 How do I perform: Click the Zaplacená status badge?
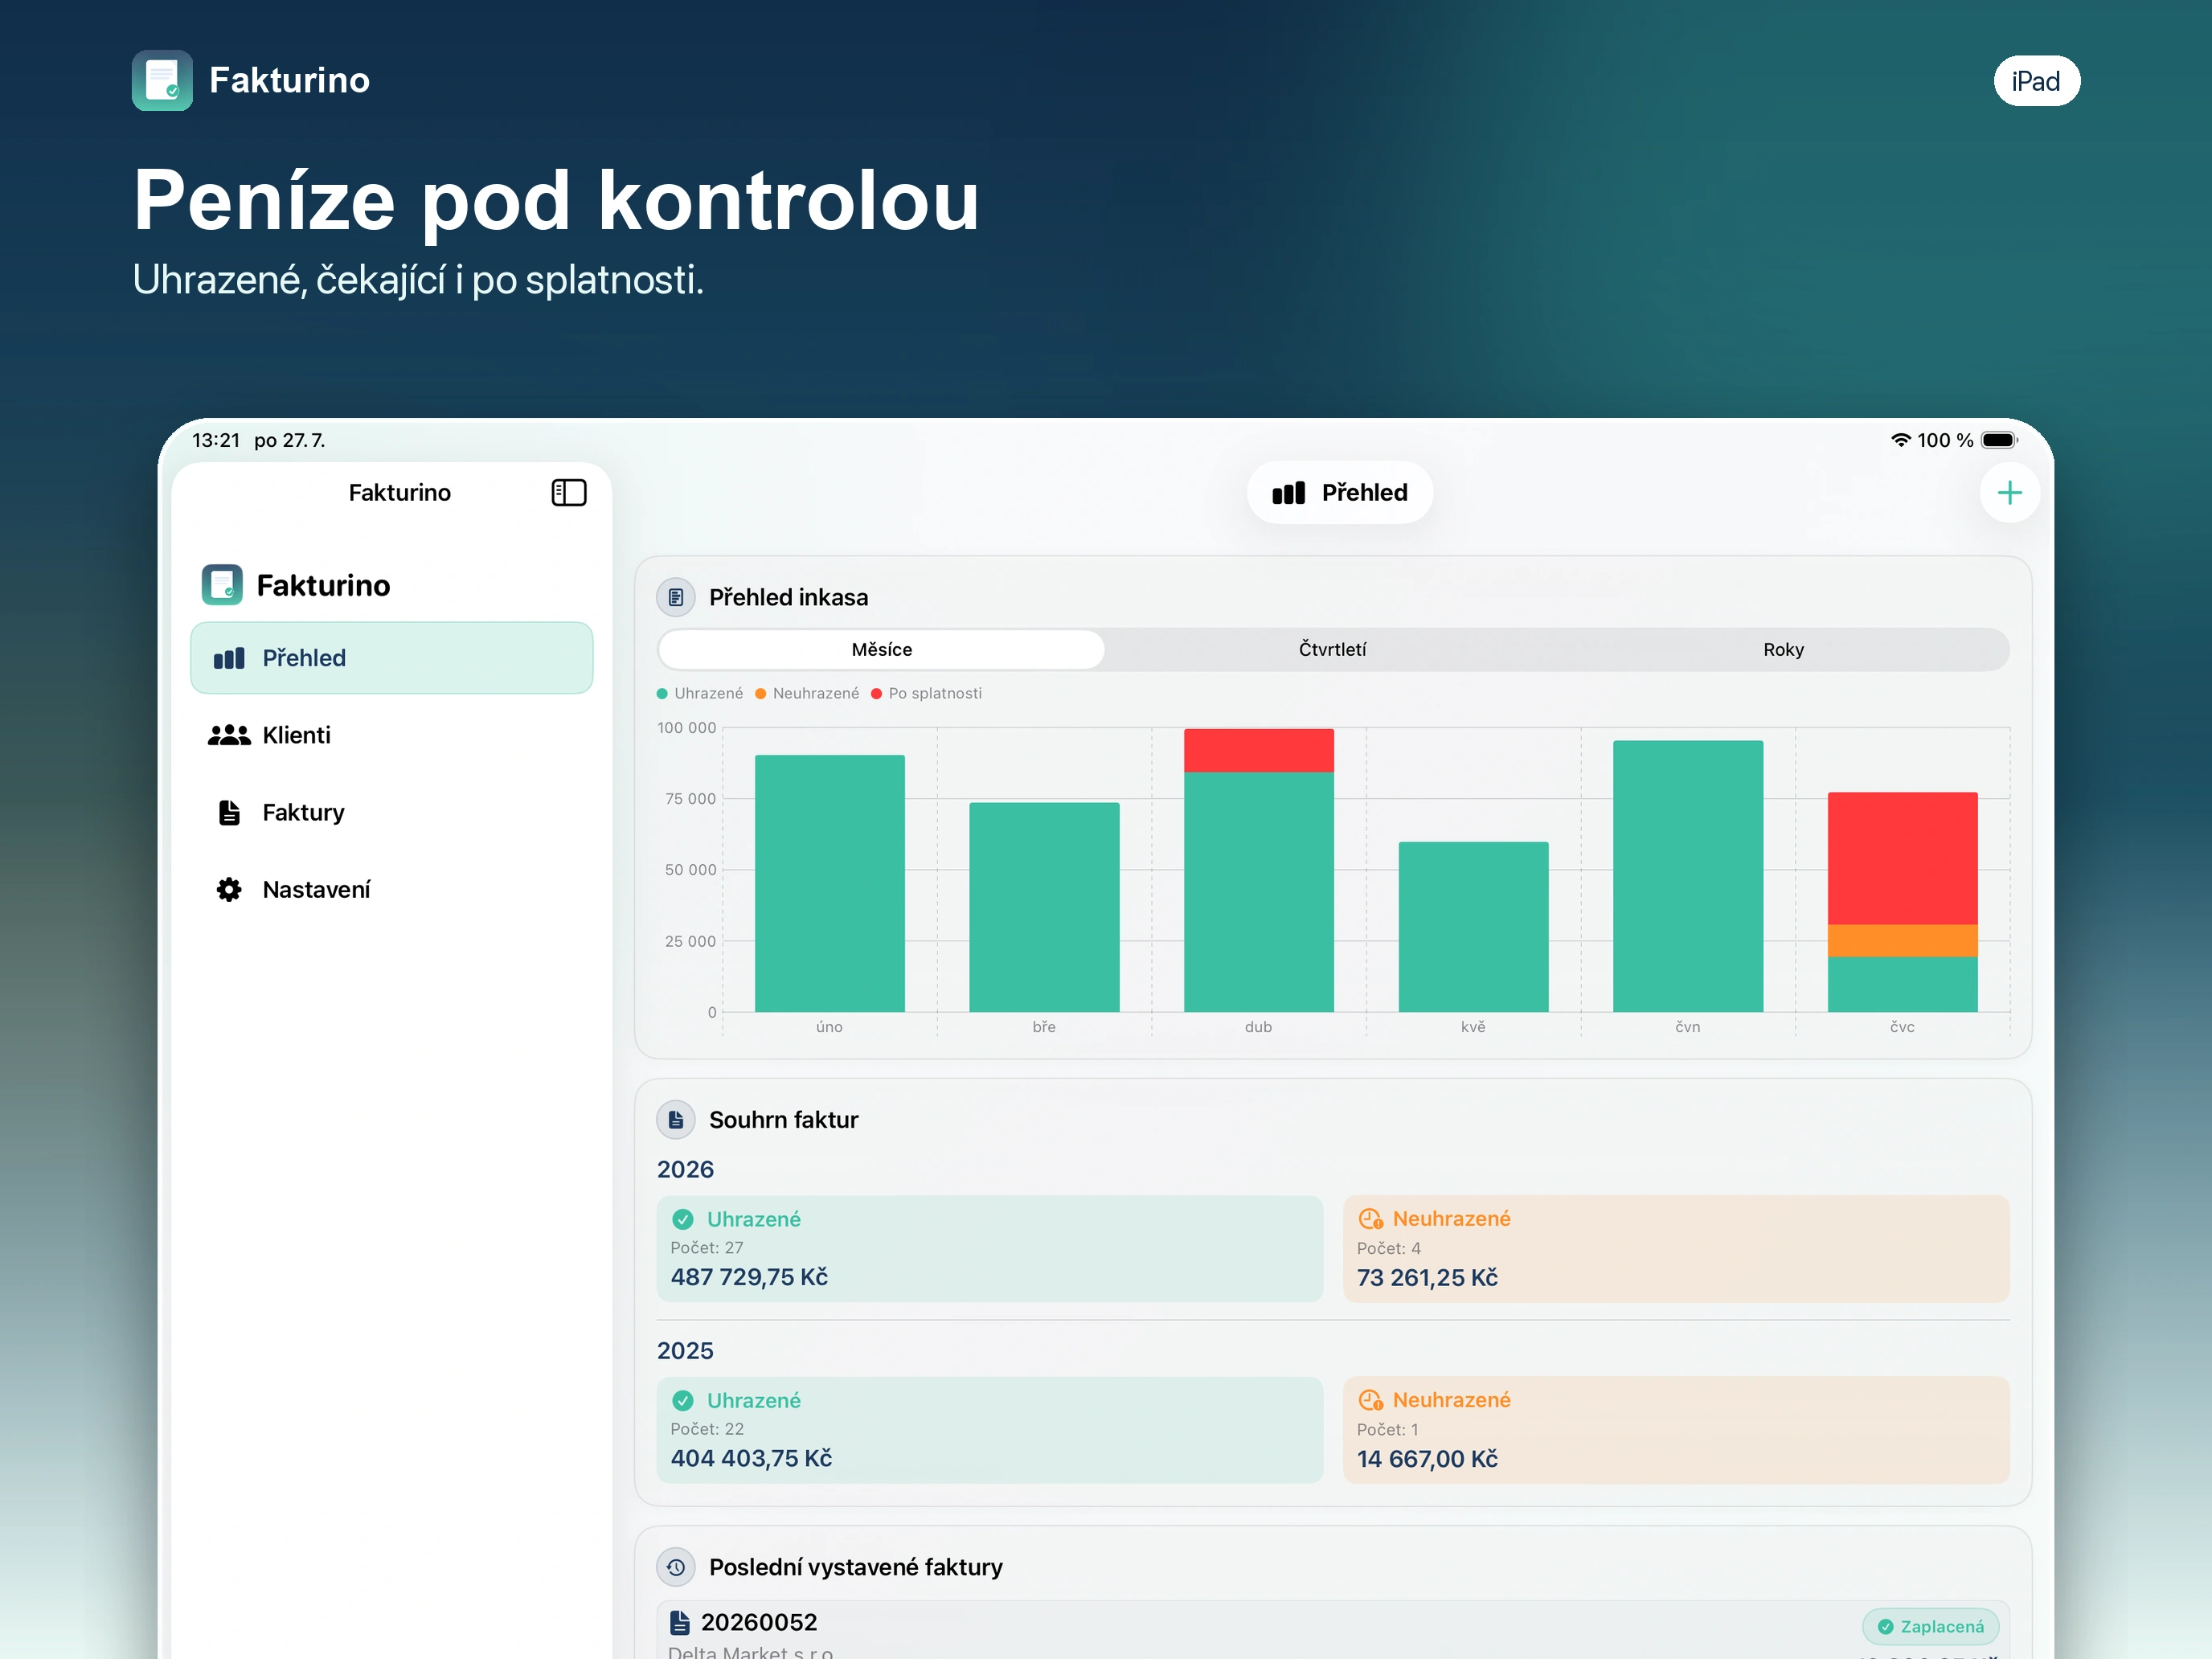point(1930,1626)
